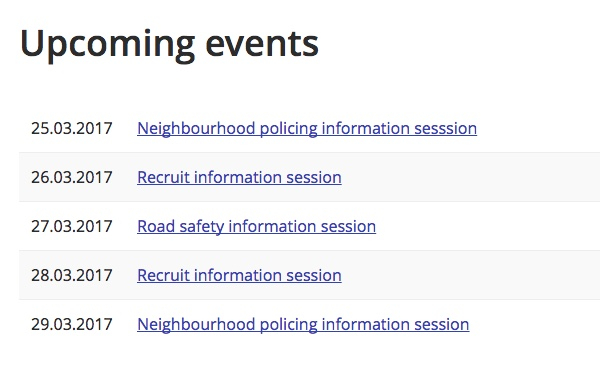
Task: Open Recruit information session on 26.03.2017
Action: (x=239, y=178)
